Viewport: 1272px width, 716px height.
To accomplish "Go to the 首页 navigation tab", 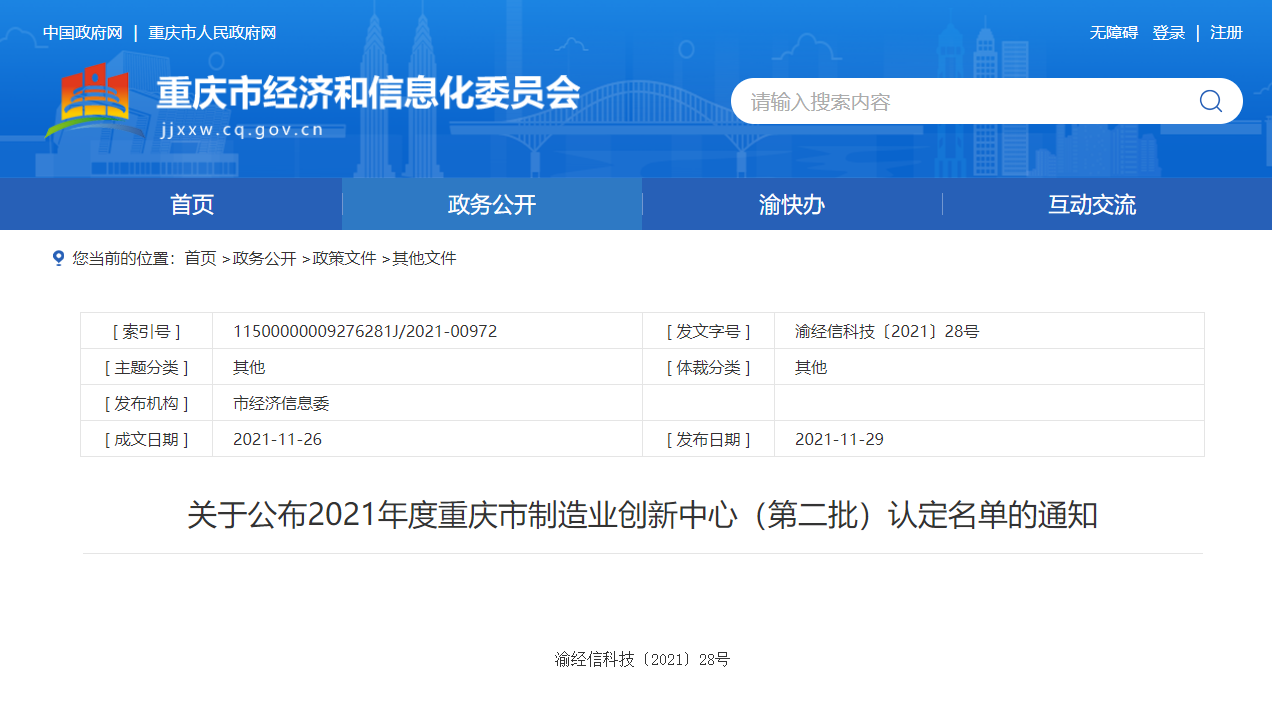I will point(192,205).
